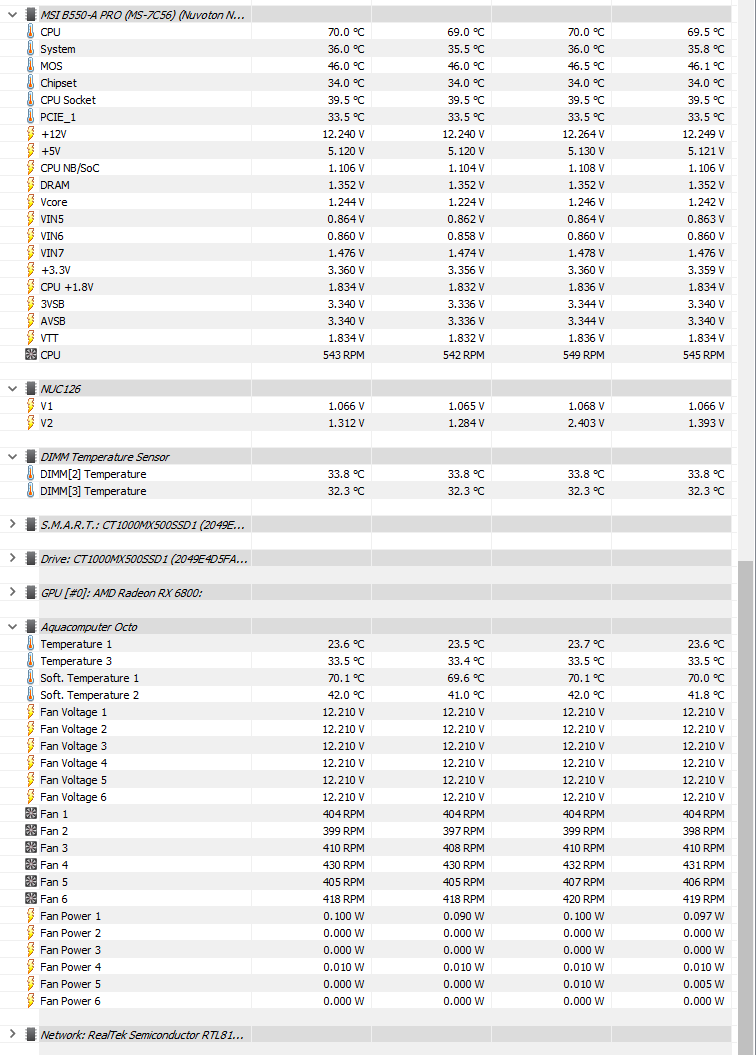Select the Temperature 3 row label
Viewport: 756px width, 1055px height.
pyautogui.click(x=76, y=661)
